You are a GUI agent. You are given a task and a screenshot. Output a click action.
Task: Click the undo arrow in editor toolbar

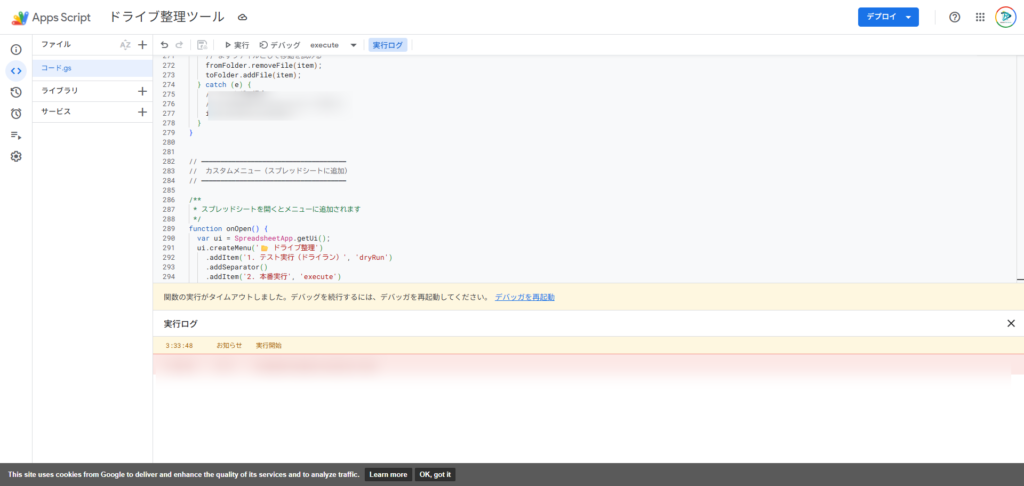pyautogui.click(x=165, y=45)
